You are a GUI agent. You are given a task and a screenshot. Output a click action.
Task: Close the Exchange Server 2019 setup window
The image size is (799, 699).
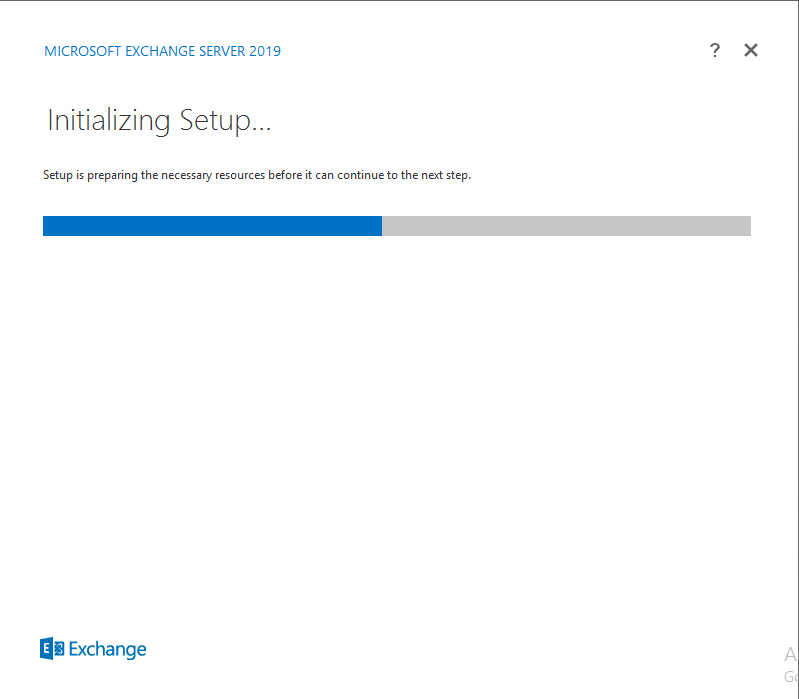coord(751,50)
